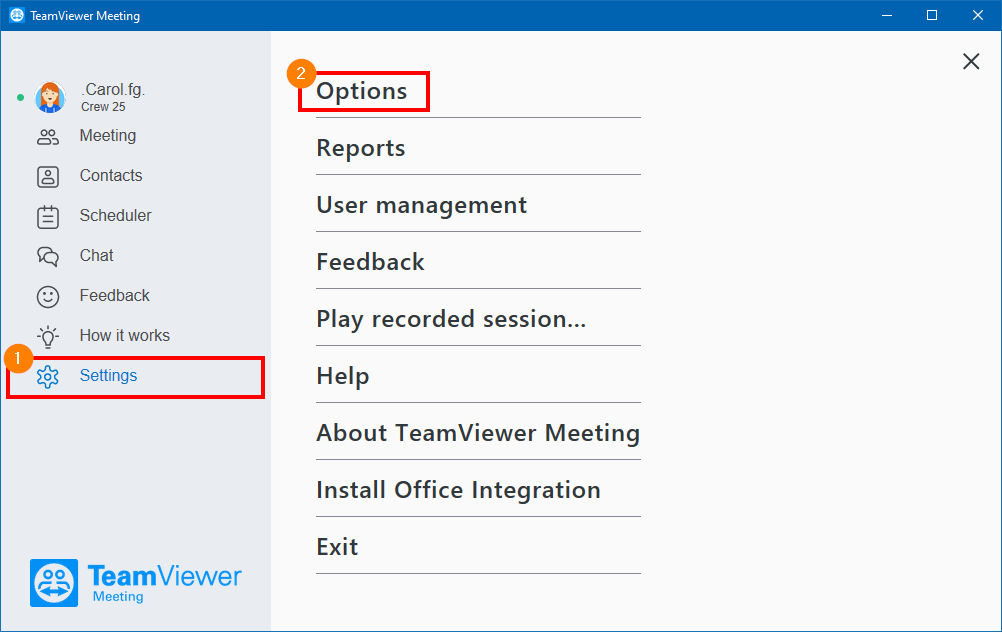Screen dimensions: 1002x632
Task: Select the Settings sidebar label
Action: [108, 375]
